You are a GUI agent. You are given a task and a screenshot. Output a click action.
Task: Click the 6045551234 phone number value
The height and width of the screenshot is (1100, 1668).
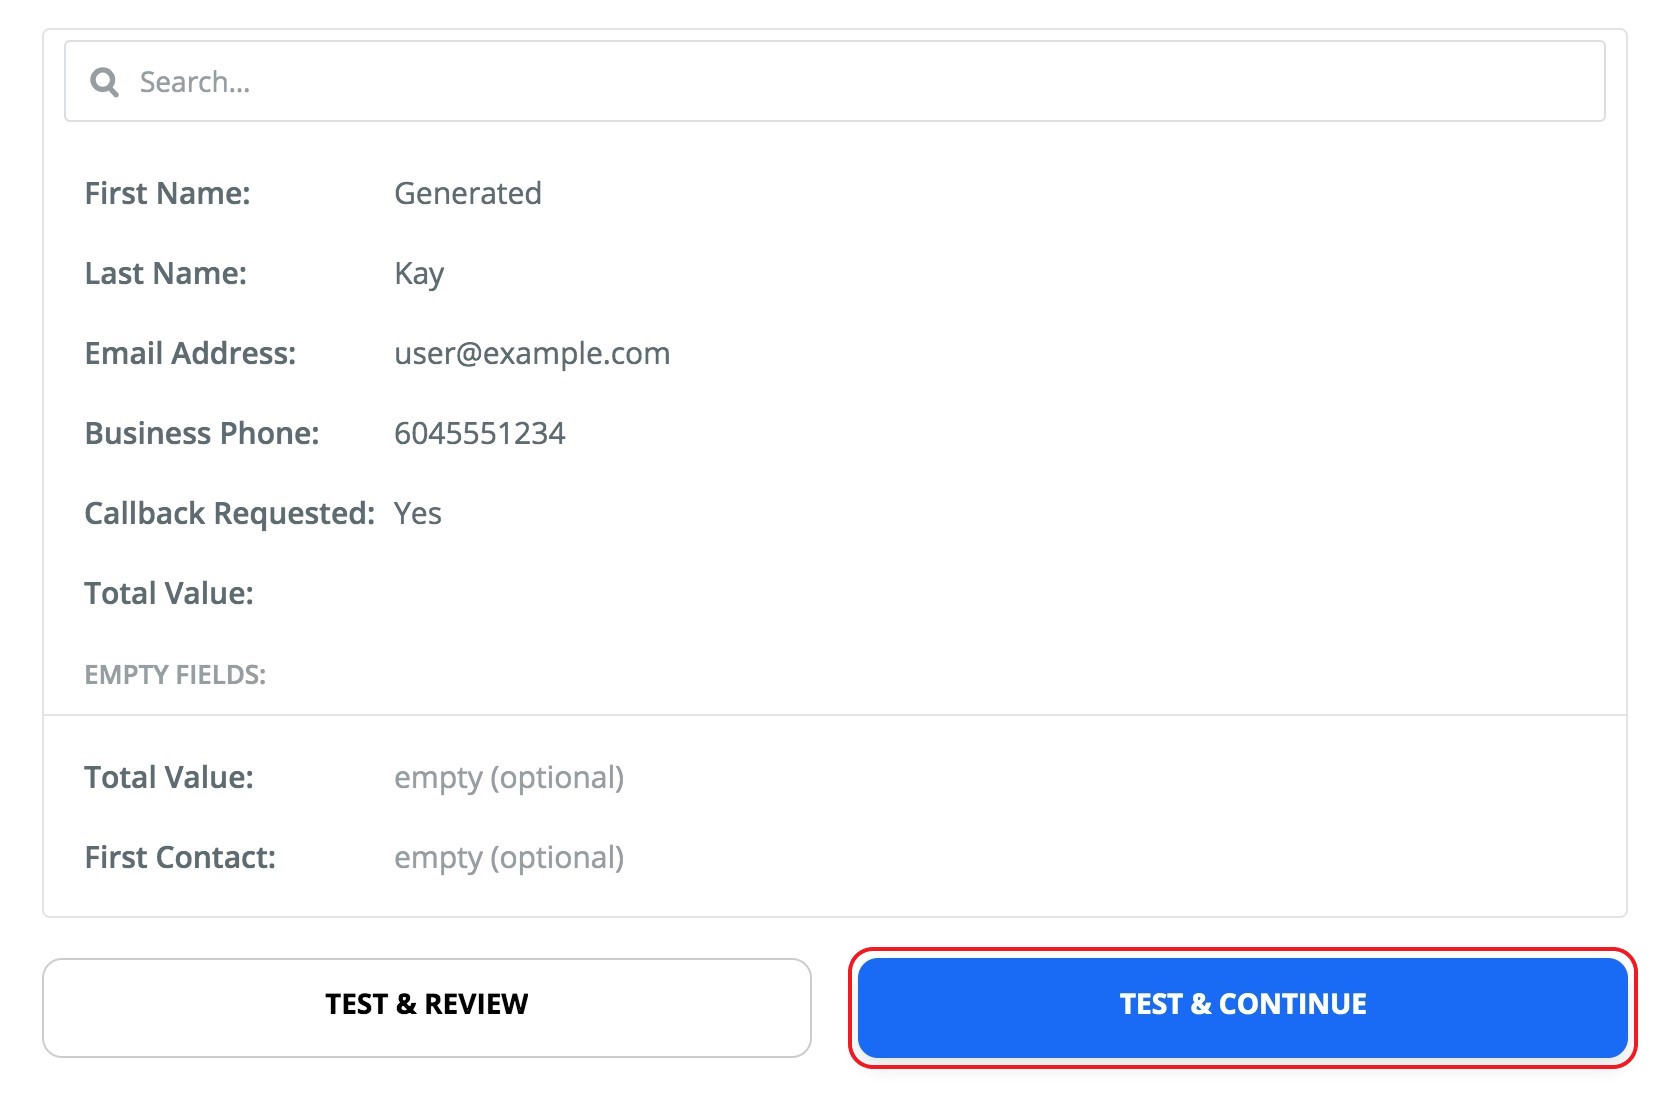click(479, 433)
